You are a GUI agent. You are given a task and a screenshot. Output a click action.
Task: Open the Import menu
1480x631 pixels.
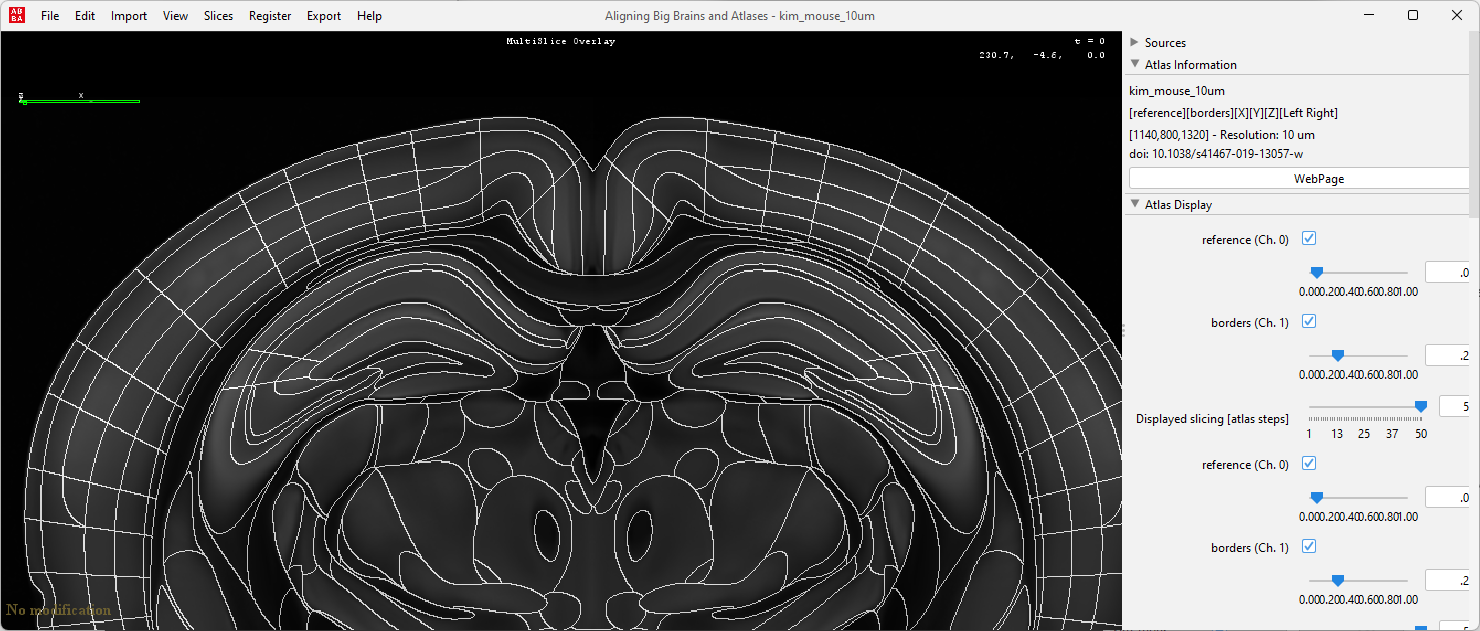129,15
